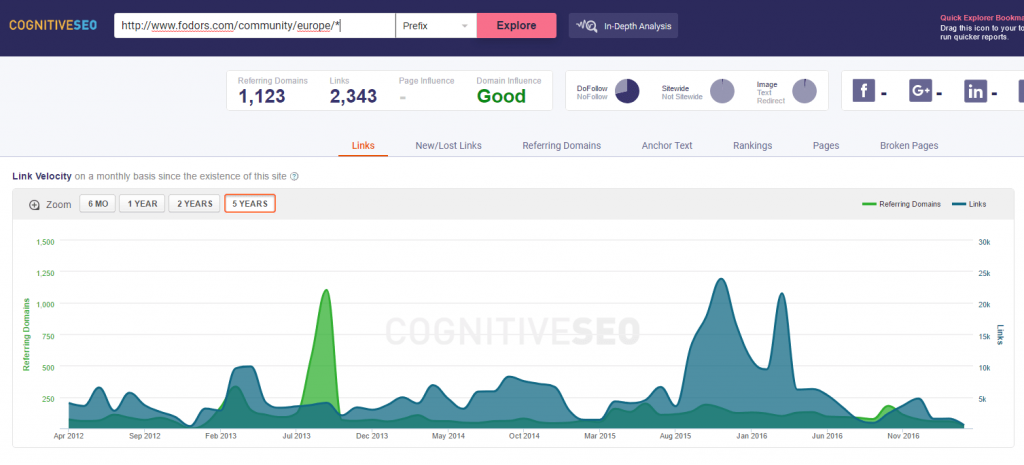Click the In-Depth Analysis magnifier icon
The height and width of the screenshot is (465, 1024).
coord(586,26)
